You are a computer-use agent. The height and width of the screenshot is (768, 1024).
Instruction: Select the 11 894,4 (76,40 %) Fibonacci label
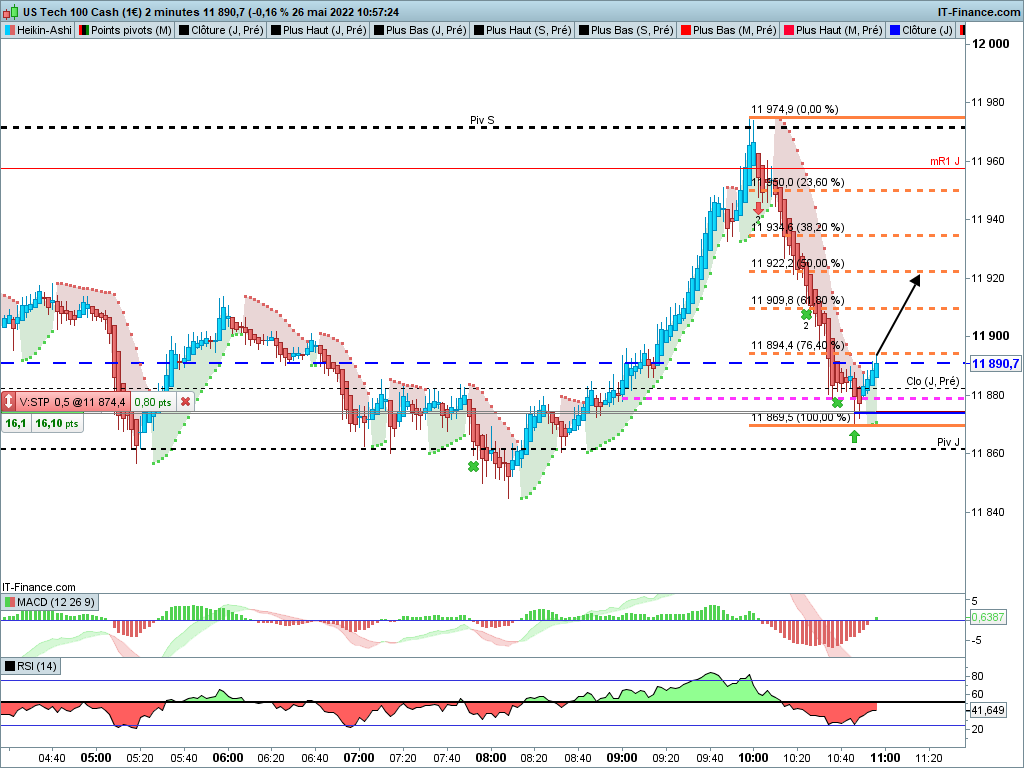tap(797, 345)
